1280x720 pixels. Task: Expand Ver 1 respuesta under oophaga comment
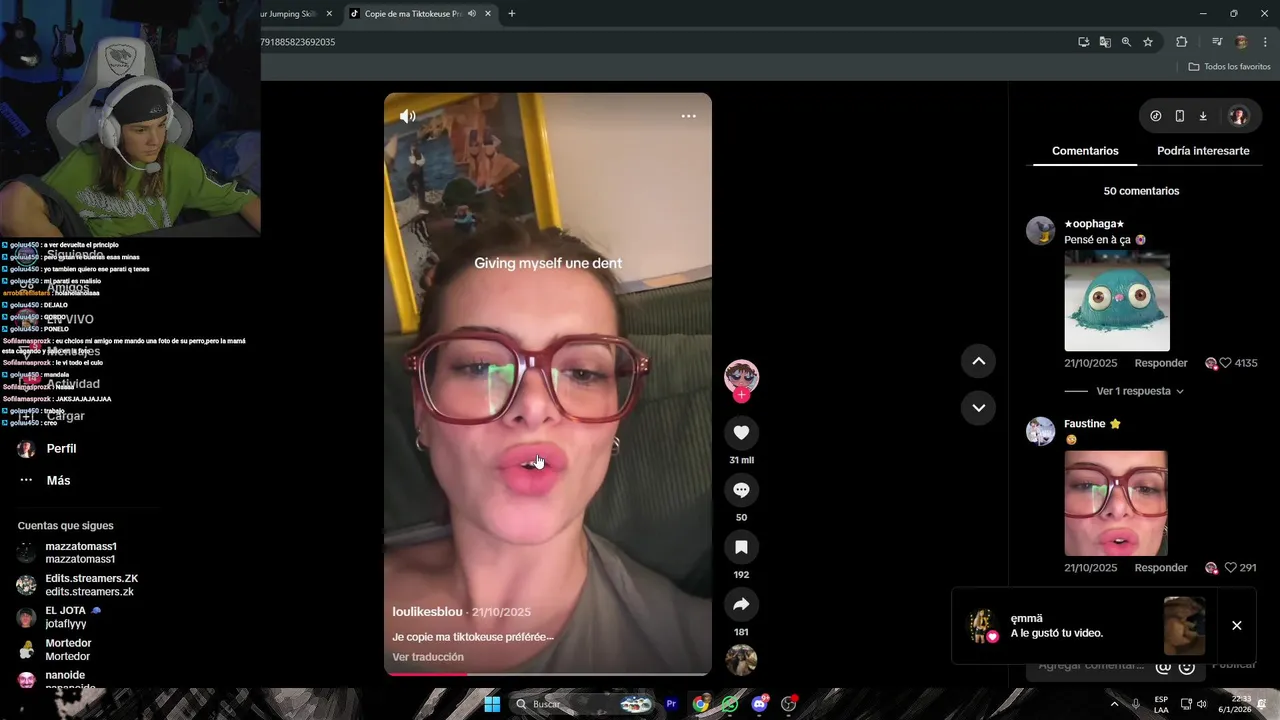tap(1140, 391)
